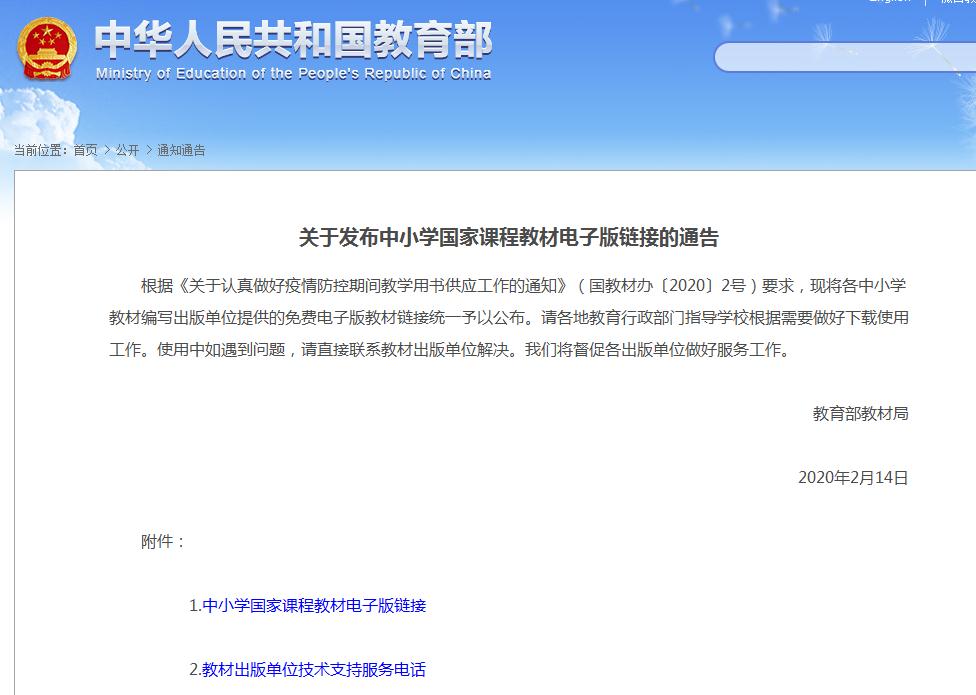Viewport: 976px width, 695px height.
Task: Open attachment 中小学国家课程教材电子版链接
Action: point(314,605)
